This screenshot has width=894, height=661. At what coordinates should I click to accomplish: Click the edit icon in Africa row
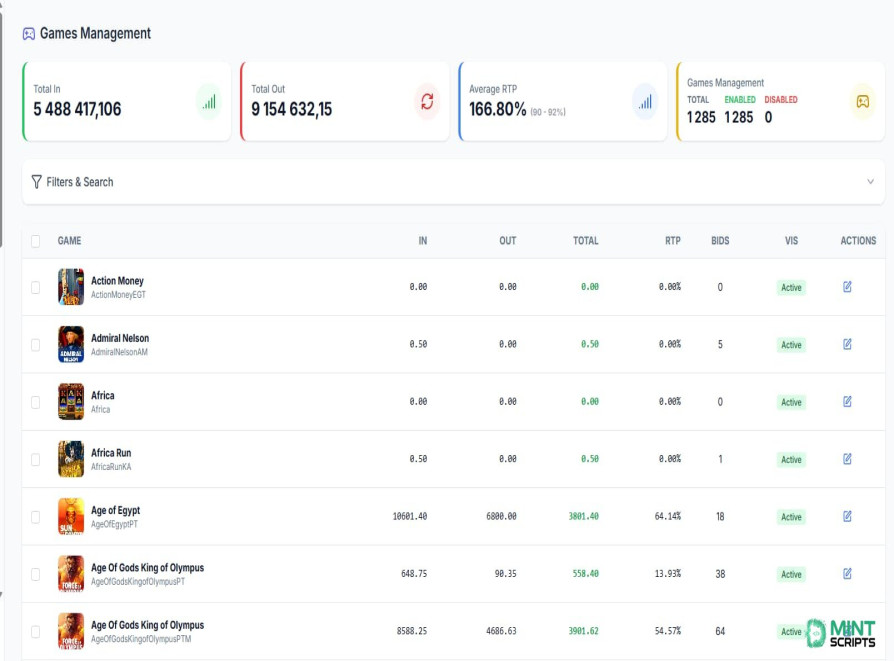coord(847,402)
